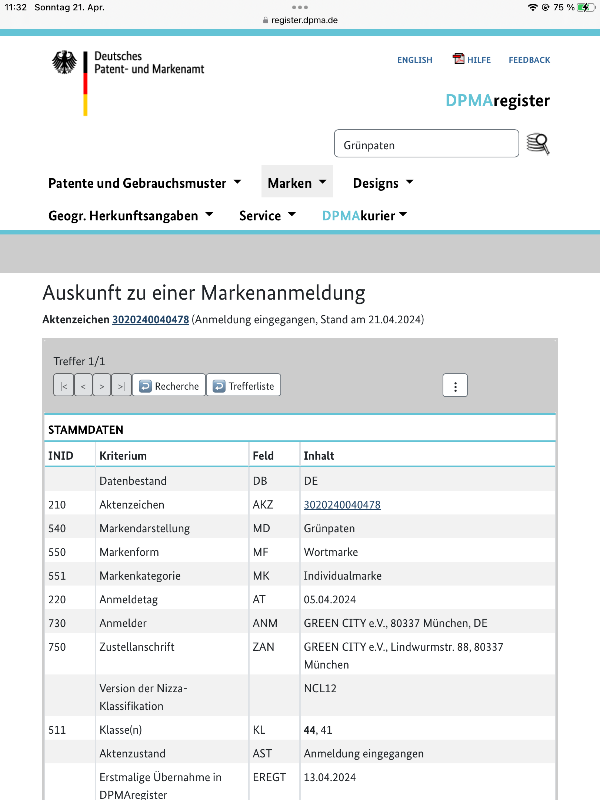Click 'GREEN CITY e.V., 80337 München, DE'
The width and height of the screenshot is (600, 800).
(x=395, y=623)
